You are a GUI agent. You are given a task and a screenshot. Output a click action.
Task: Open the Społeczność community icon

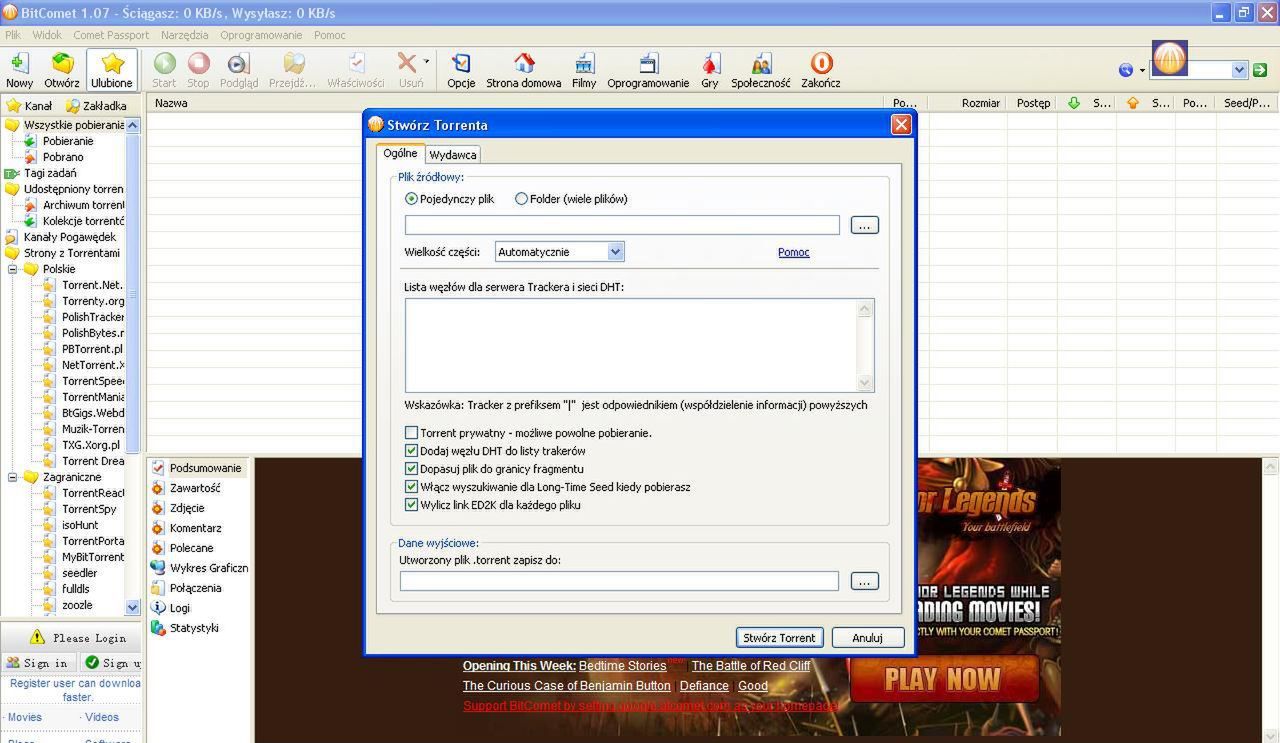(761, 70)
